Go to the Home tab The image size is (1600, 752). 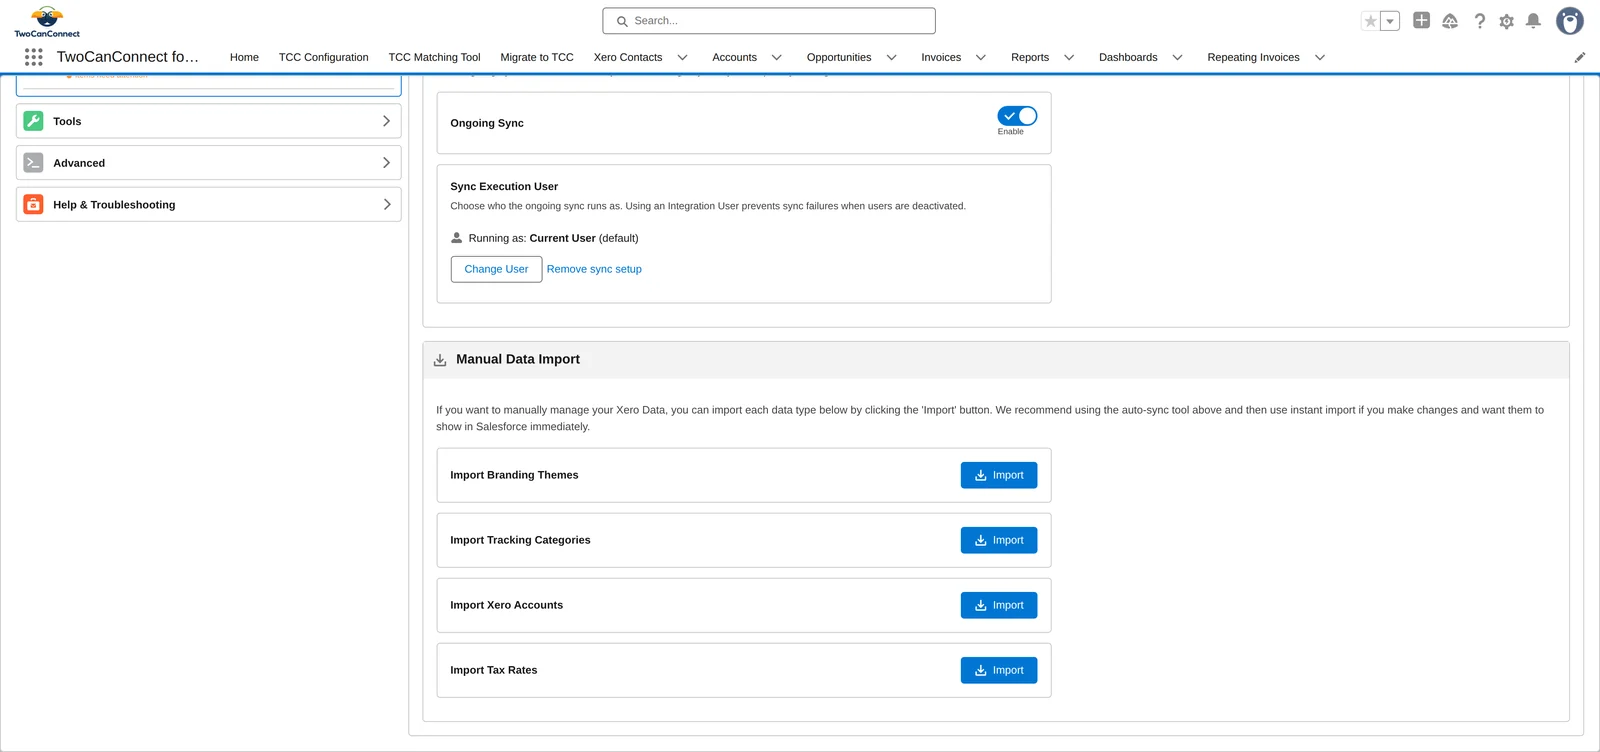click(x=244, y=57)
